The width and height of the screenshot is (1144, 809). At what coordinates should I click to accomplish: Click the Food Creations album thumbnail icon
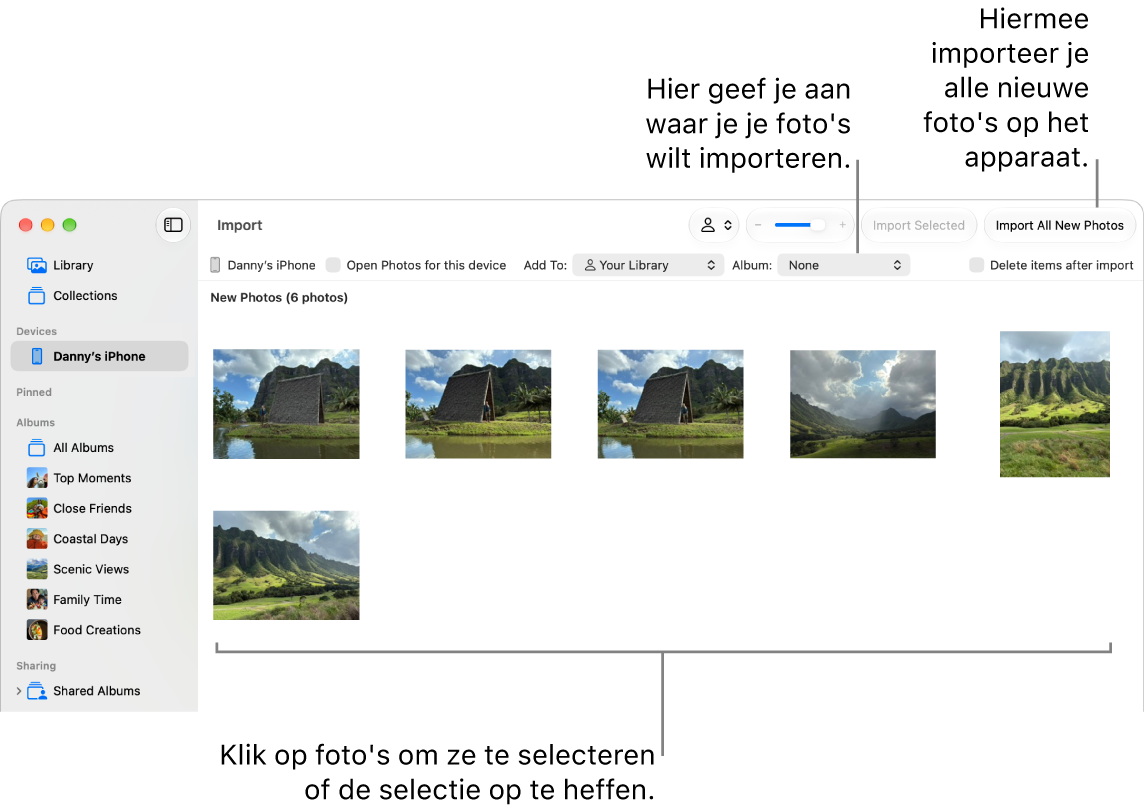pyautogui.click(x=36, y=630)
